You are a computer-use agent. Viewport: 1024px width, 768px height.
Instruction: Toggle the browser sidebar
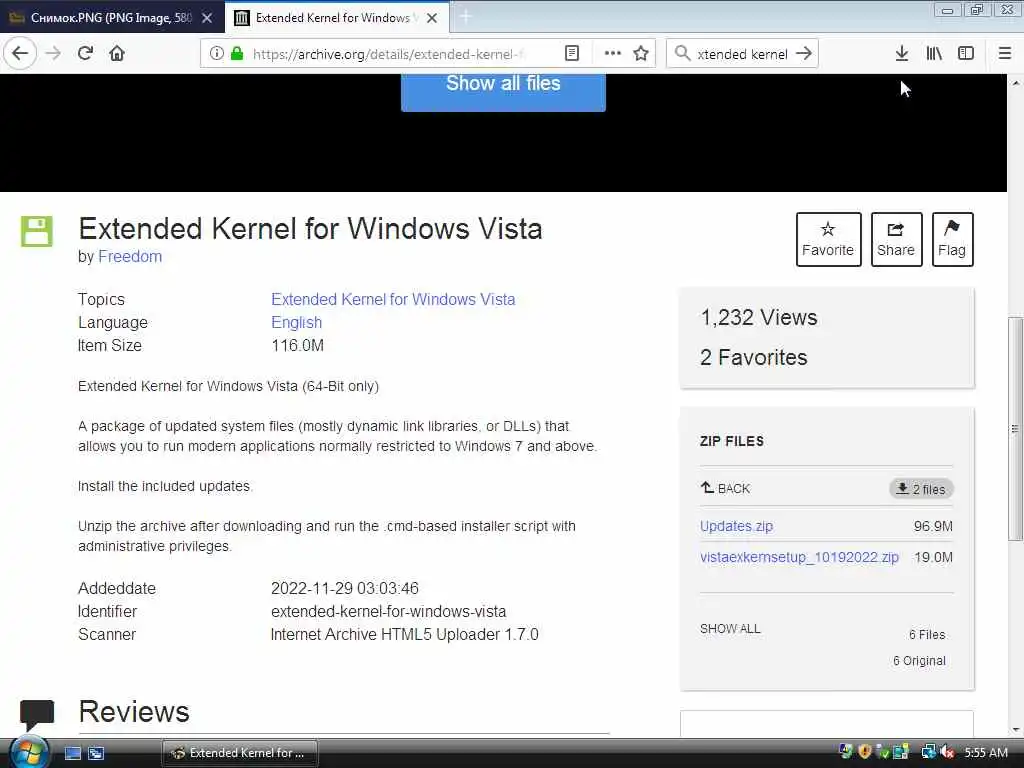tap(966, 54)
